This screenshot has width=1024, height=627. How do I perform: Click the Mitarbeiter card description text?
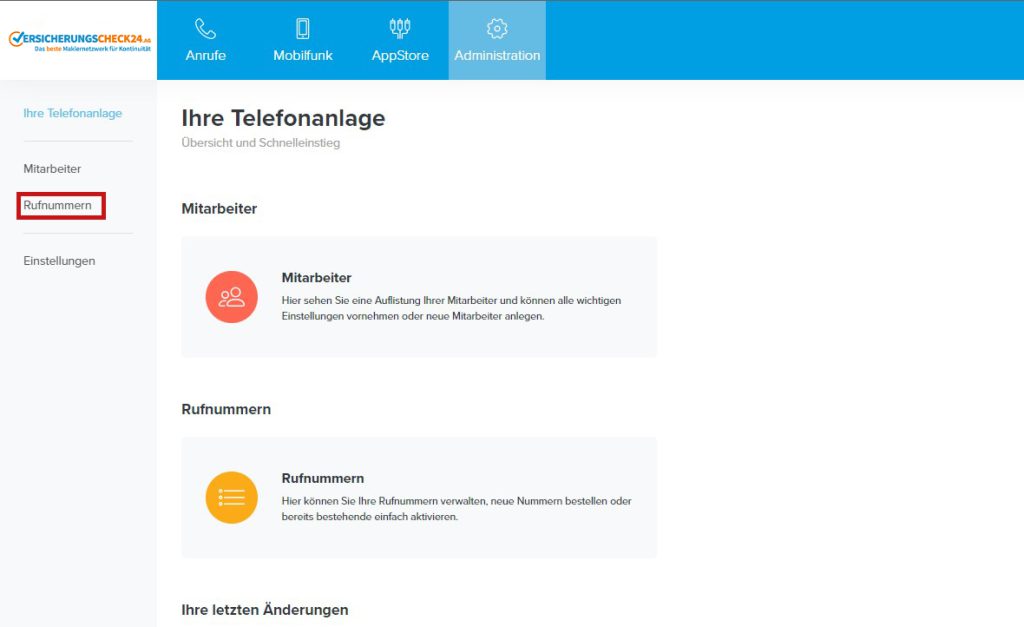[x=451, y=308]
